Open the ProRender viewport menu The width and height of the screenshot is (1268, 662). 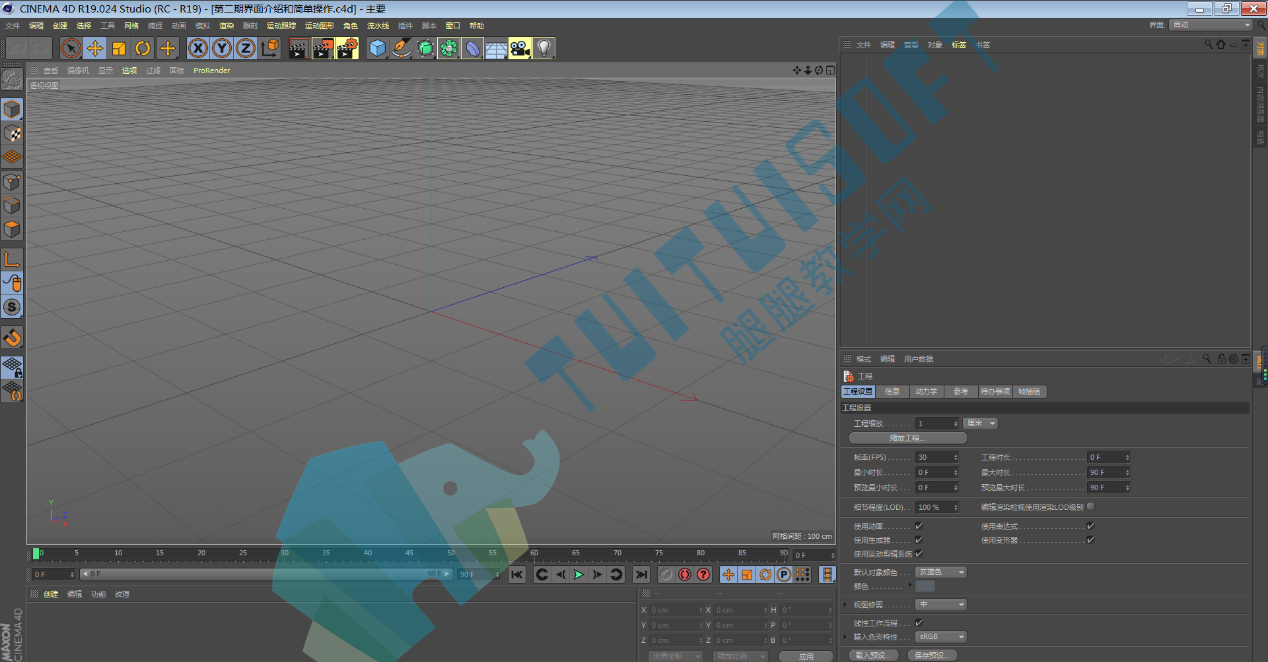click(x=212, y=71)
